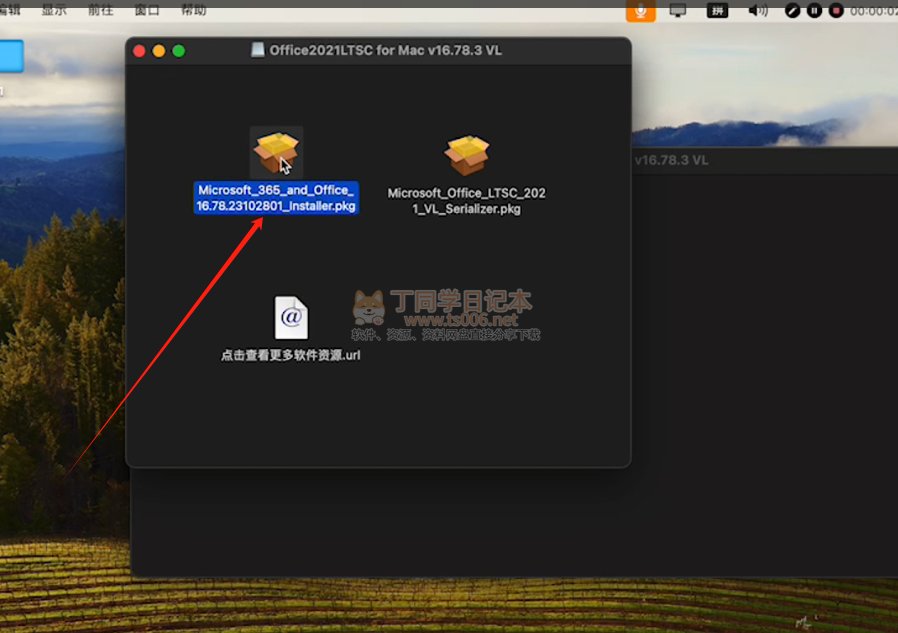Open the 窗口 menu
This screenshot has width=898, height=633.
coord(147,10)
